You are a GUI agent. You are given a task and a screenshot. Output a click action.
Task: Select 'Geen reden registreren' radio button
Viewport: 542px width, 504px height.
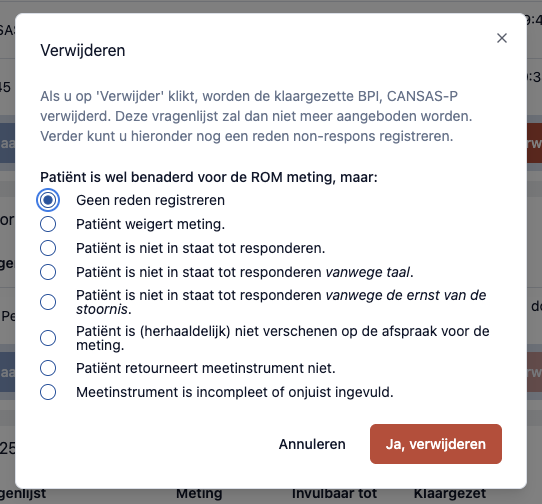tap(48, 200)
